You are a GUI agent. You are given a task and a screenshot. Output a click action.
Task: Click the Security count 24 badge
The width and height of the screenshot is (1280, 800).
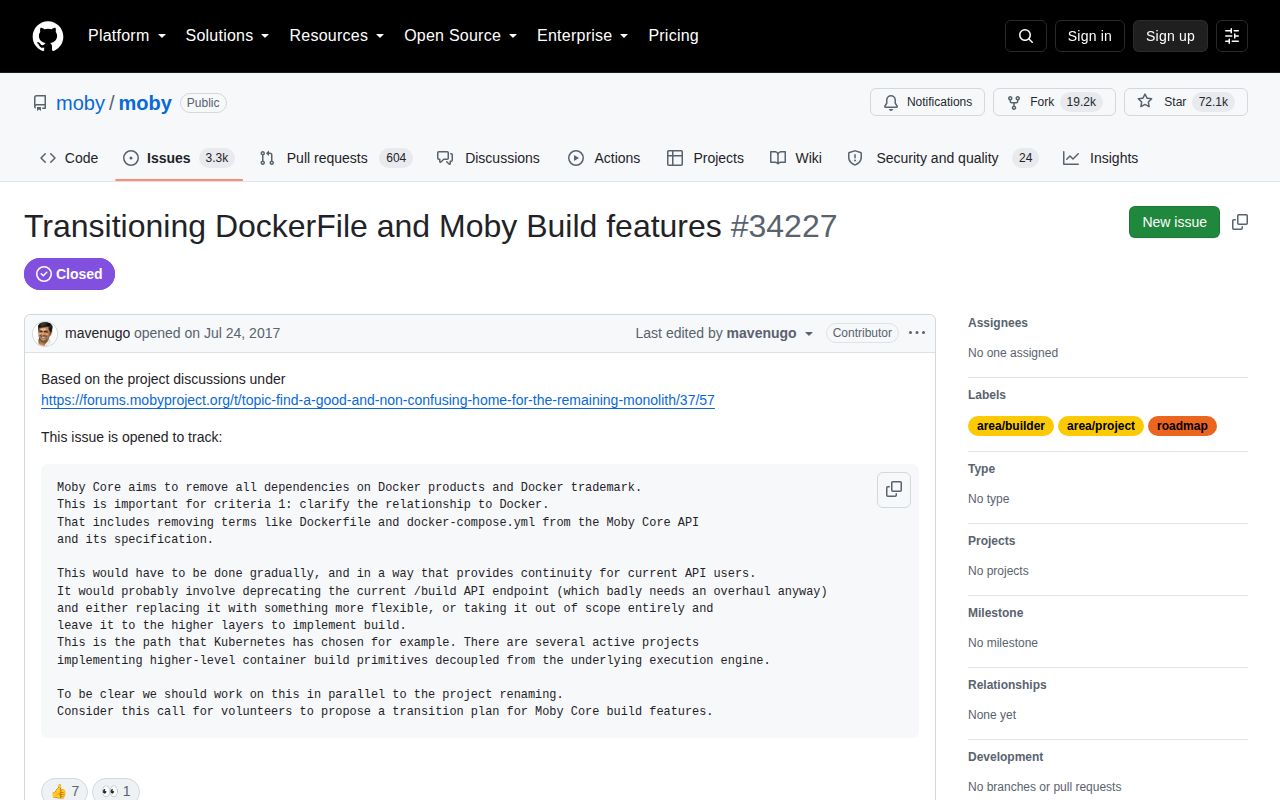point(1025,158)
